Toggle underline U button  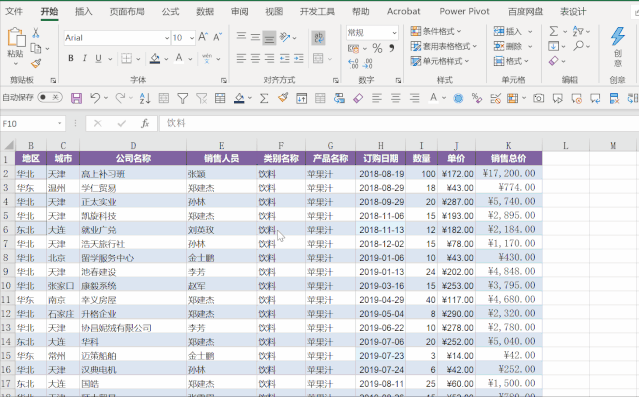coord(98,59)
